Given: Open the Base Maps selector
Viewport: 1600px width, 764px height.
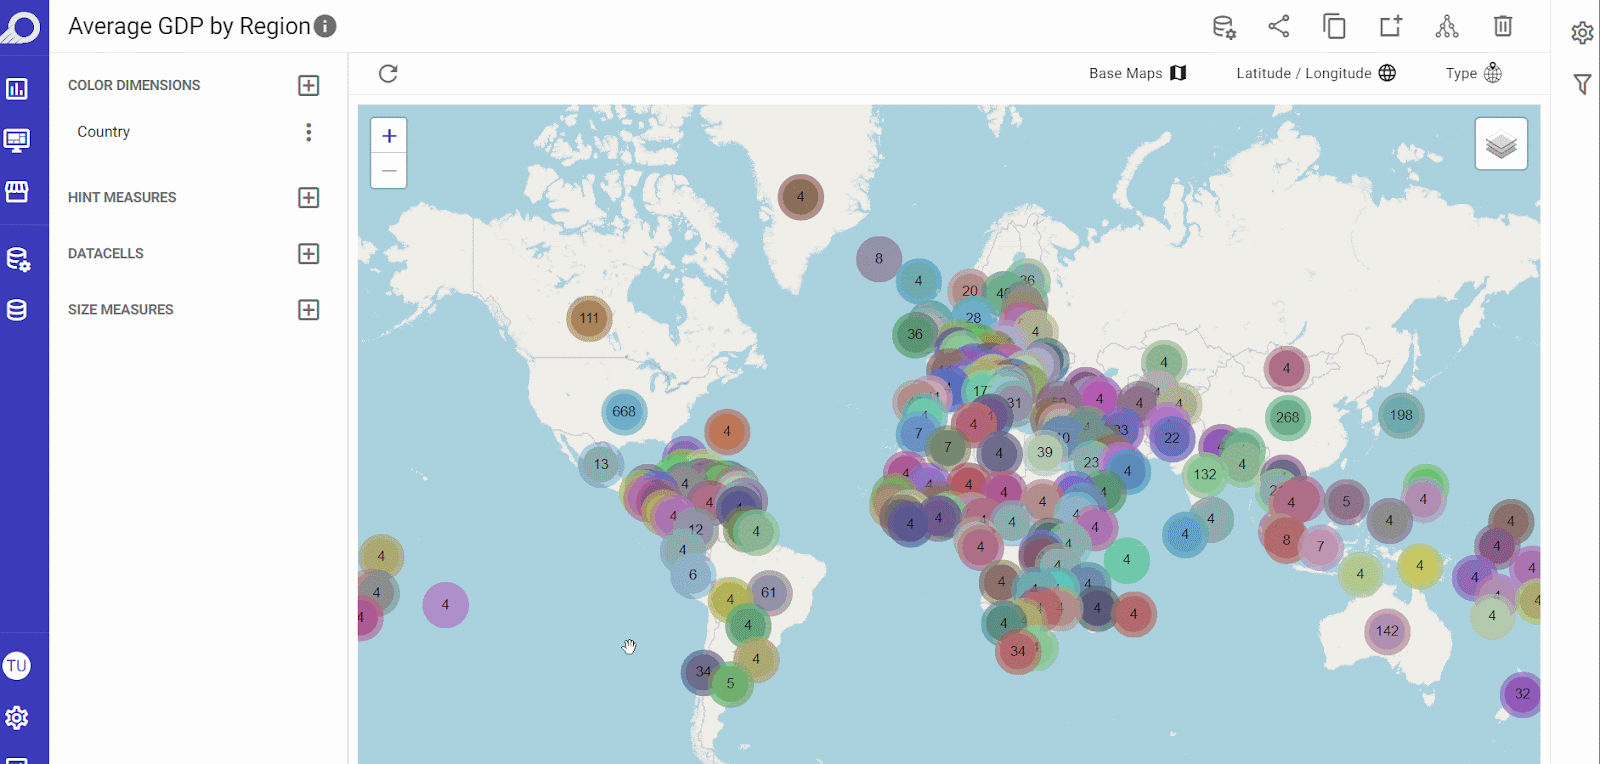Looking at the screenshot, I should [x=1138, y=73].
